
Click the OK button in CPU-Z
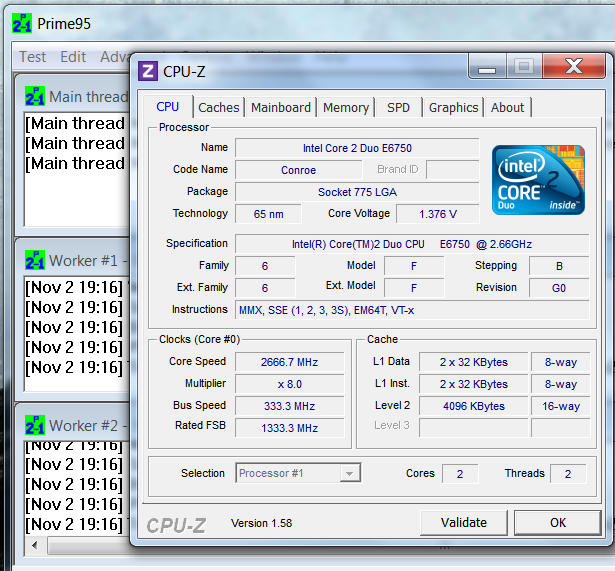tap(558, 523)
